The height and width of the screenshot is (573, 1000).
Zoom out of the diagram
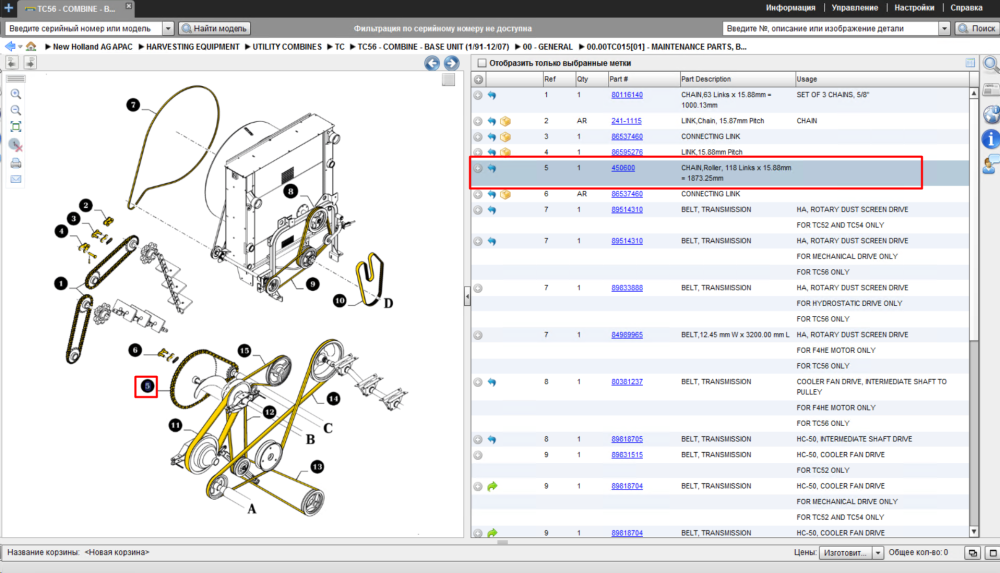(16, 110)
